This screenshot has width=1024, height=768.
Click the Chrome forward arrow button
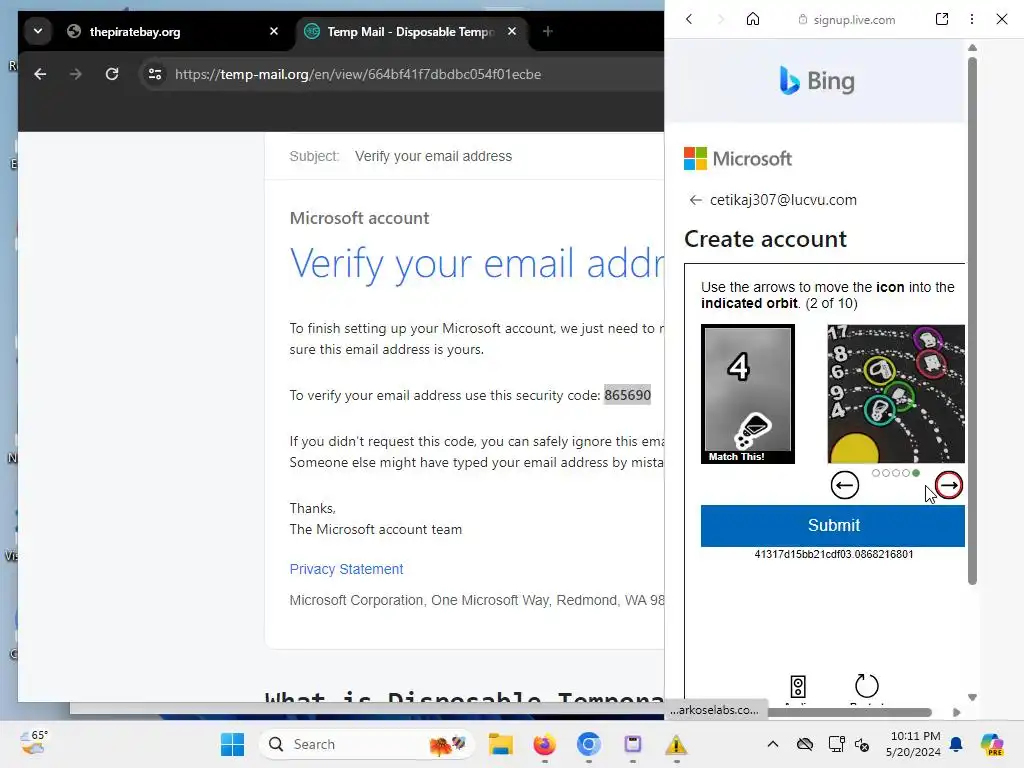click(76, 74)
